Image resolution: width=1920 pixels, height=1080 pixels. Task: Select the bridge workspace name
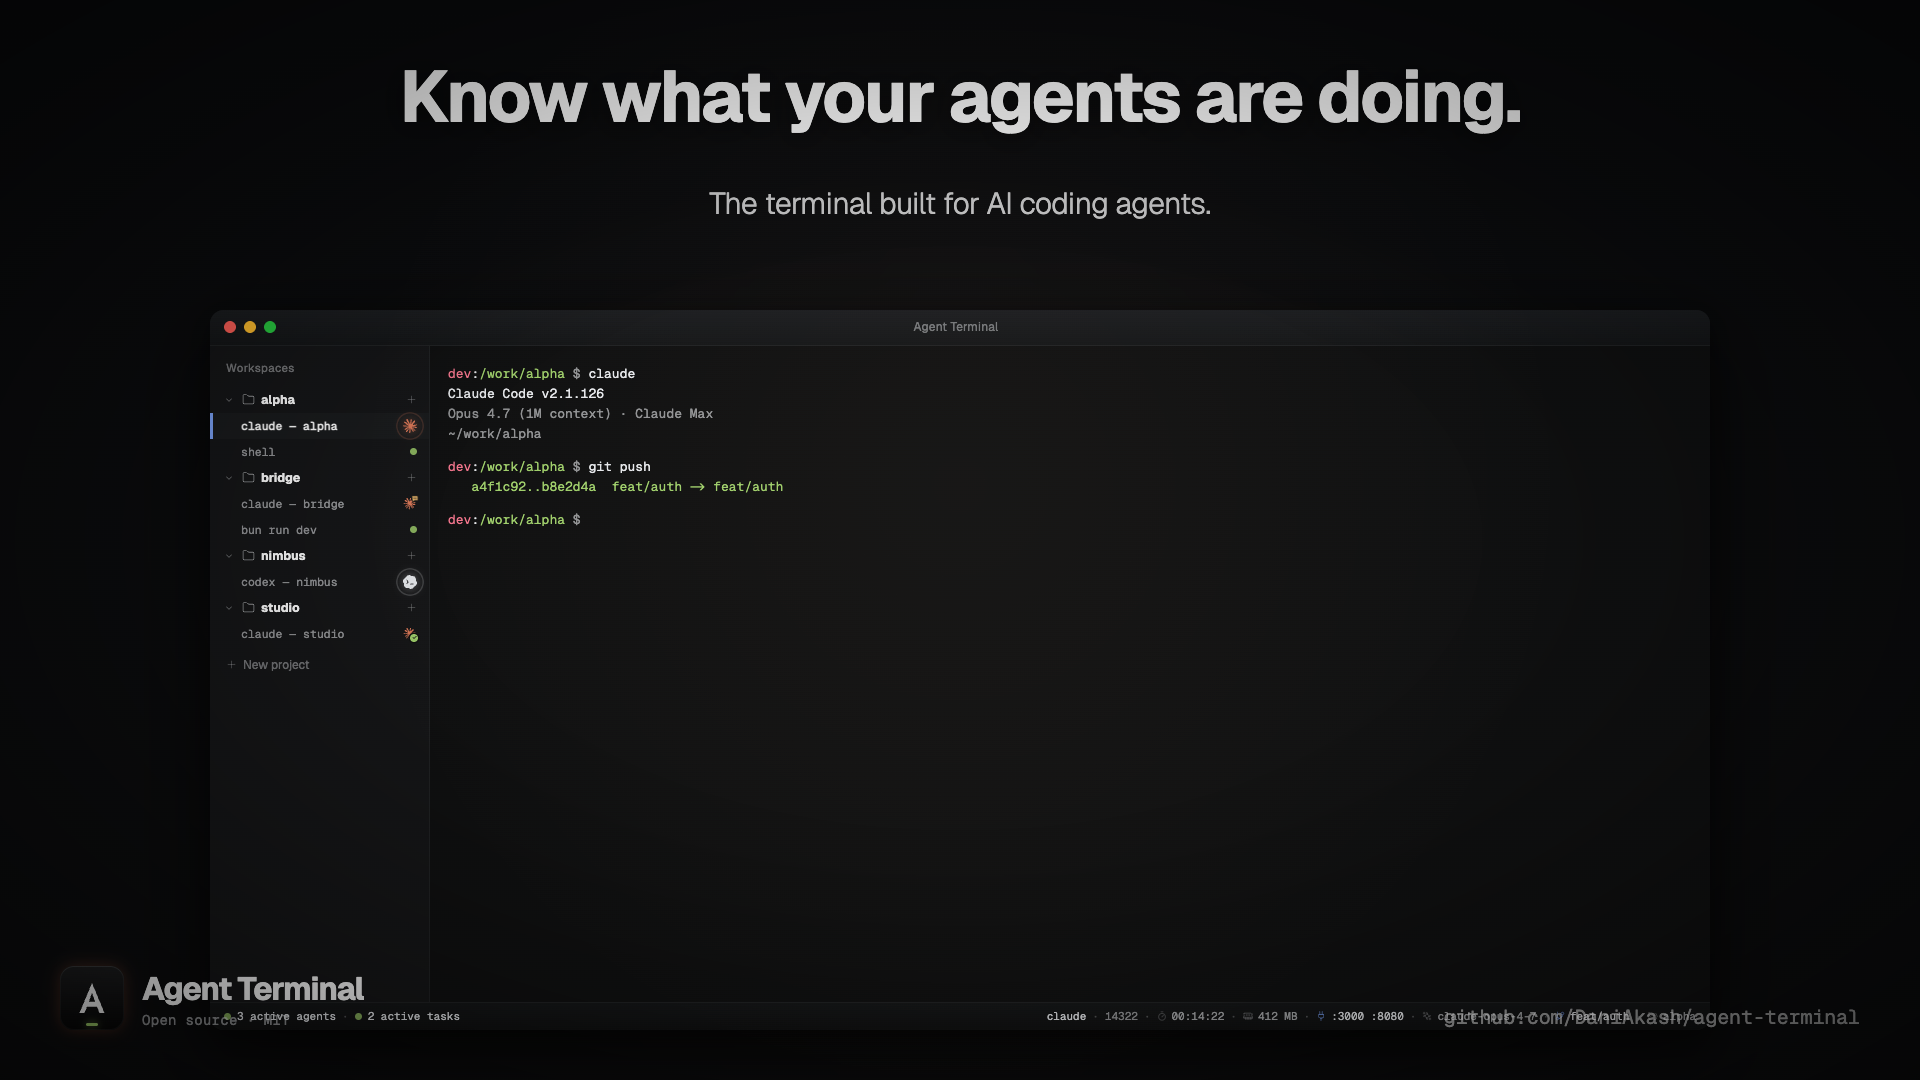point(280,477)
